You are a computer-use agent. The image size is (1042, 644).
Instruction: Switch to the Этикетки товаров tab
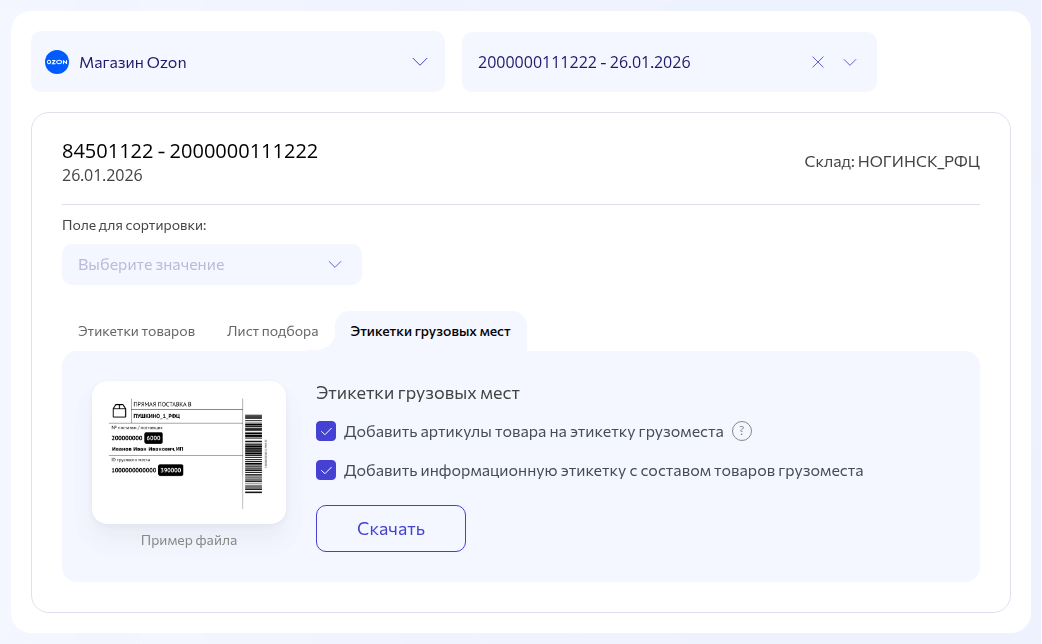coord(136,331)
